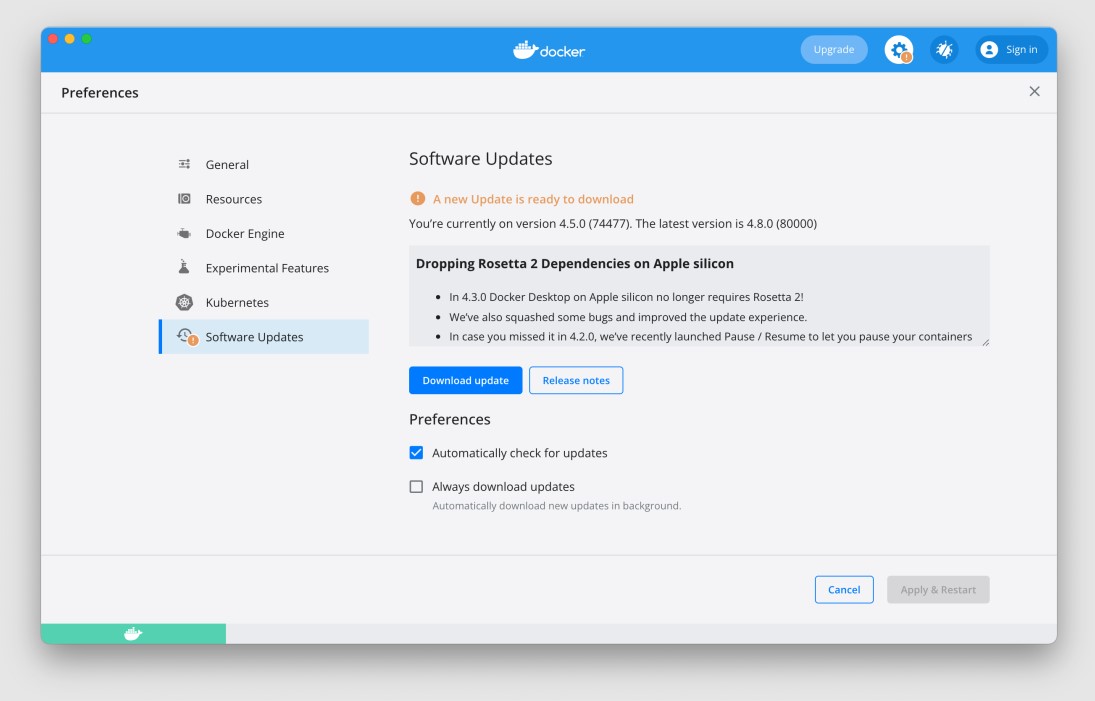Click the orange update warning icon

pyautogui.click(x=418, y=198)
